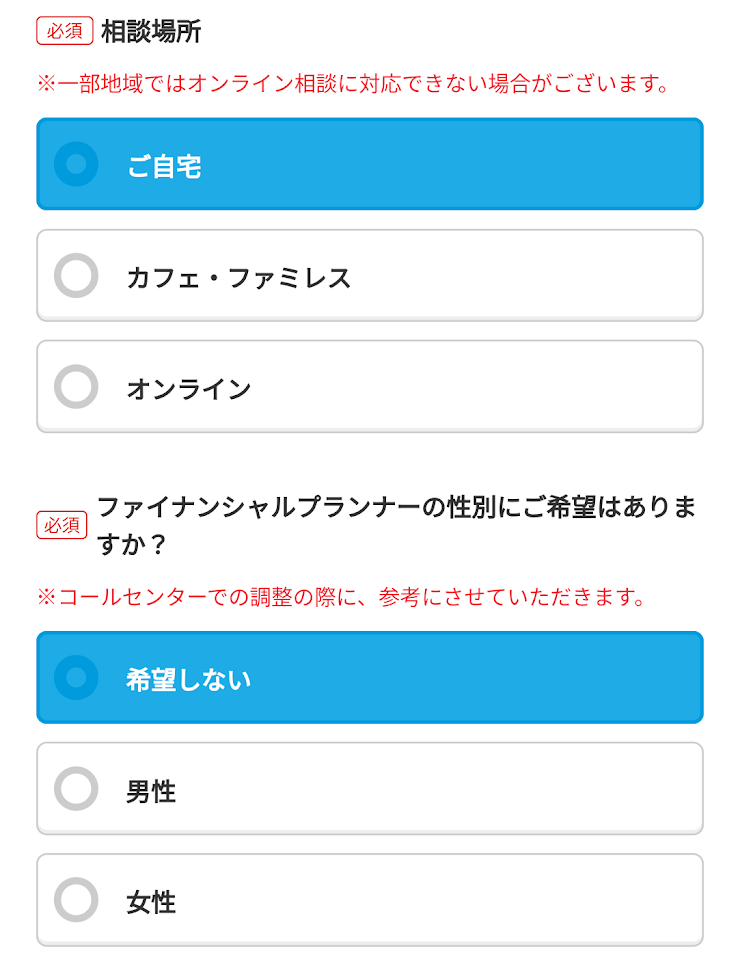738x973 pixels.
Task: Choose the カフェ・ファミレス radio circle
Action: [76, 276]
